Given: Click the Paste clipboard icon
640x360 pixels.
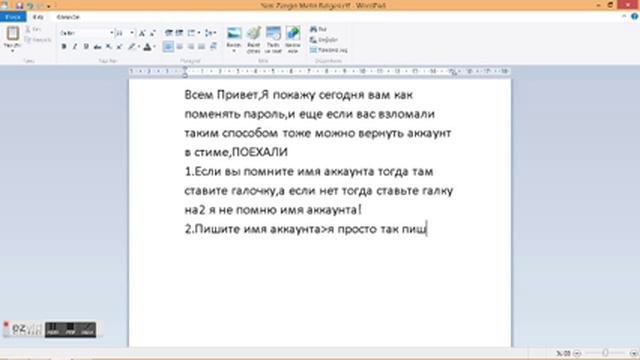Looking at the screenshot, I should pyautogui.click(x=13, y=34).
